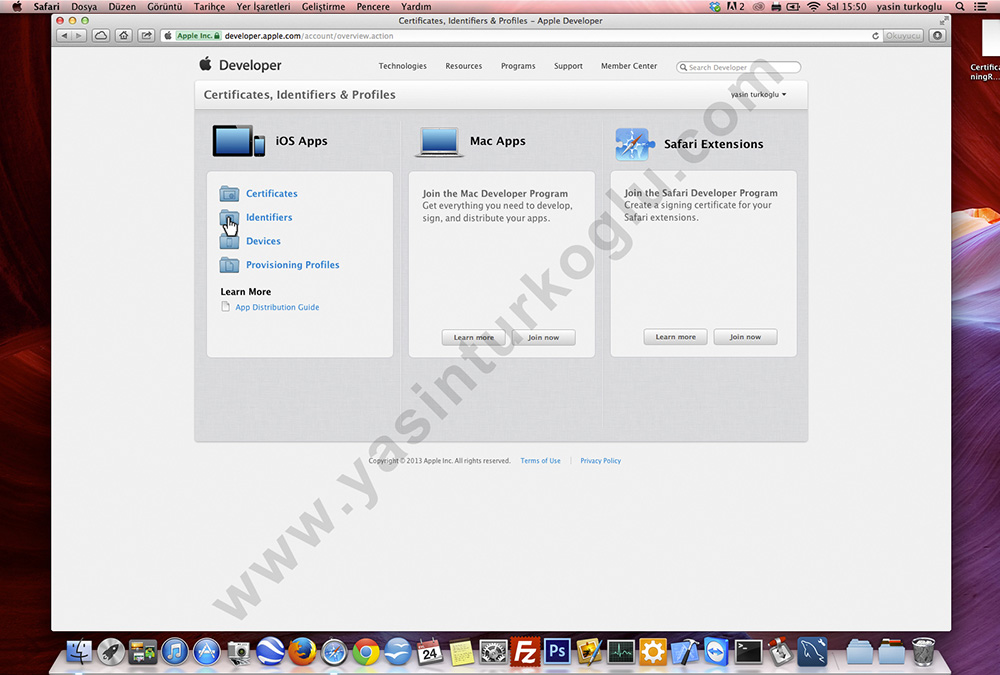Reload the page using the refresh icon
Viewport: 1000px width, 675px height.
pyautogui.click(x=875, y=36)
